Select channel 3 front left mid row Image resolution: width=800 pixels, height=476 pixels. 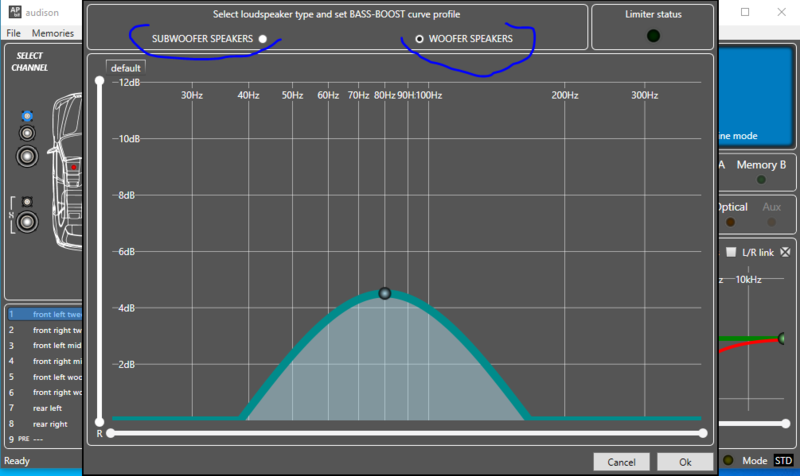(44, 345)
